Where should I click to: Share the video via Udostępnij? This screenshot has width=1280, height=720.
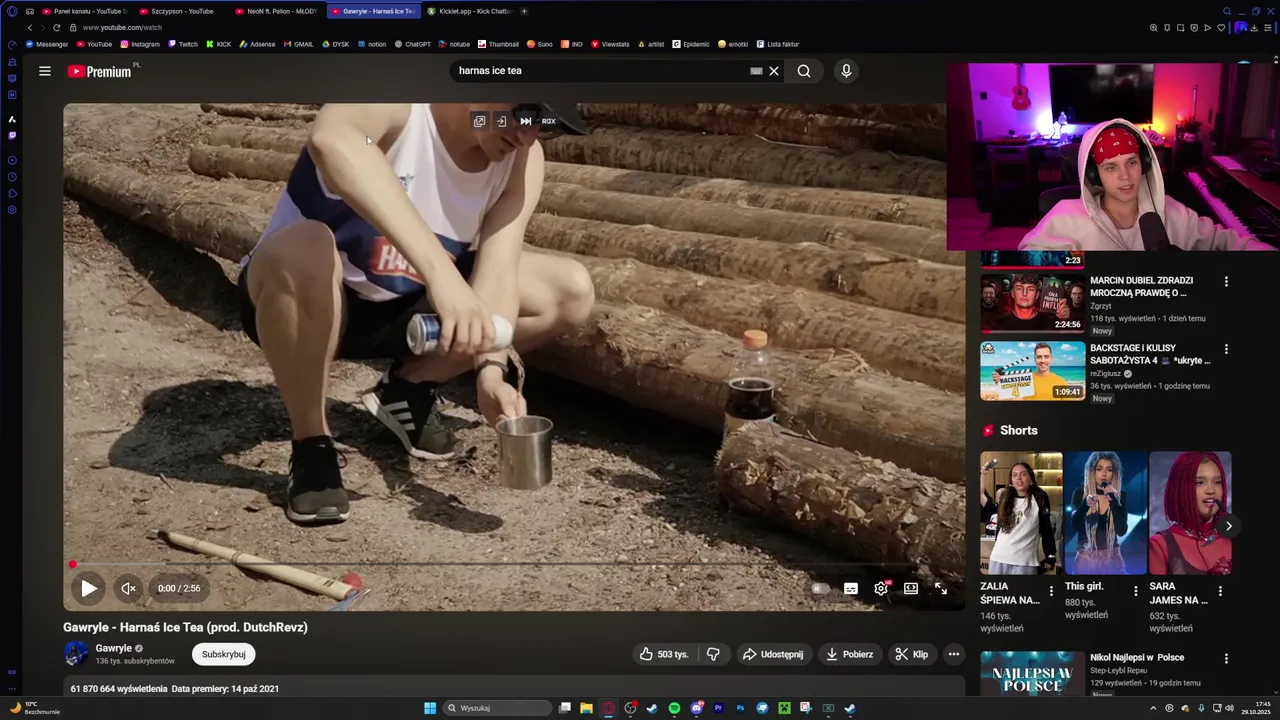coord(773,654)
